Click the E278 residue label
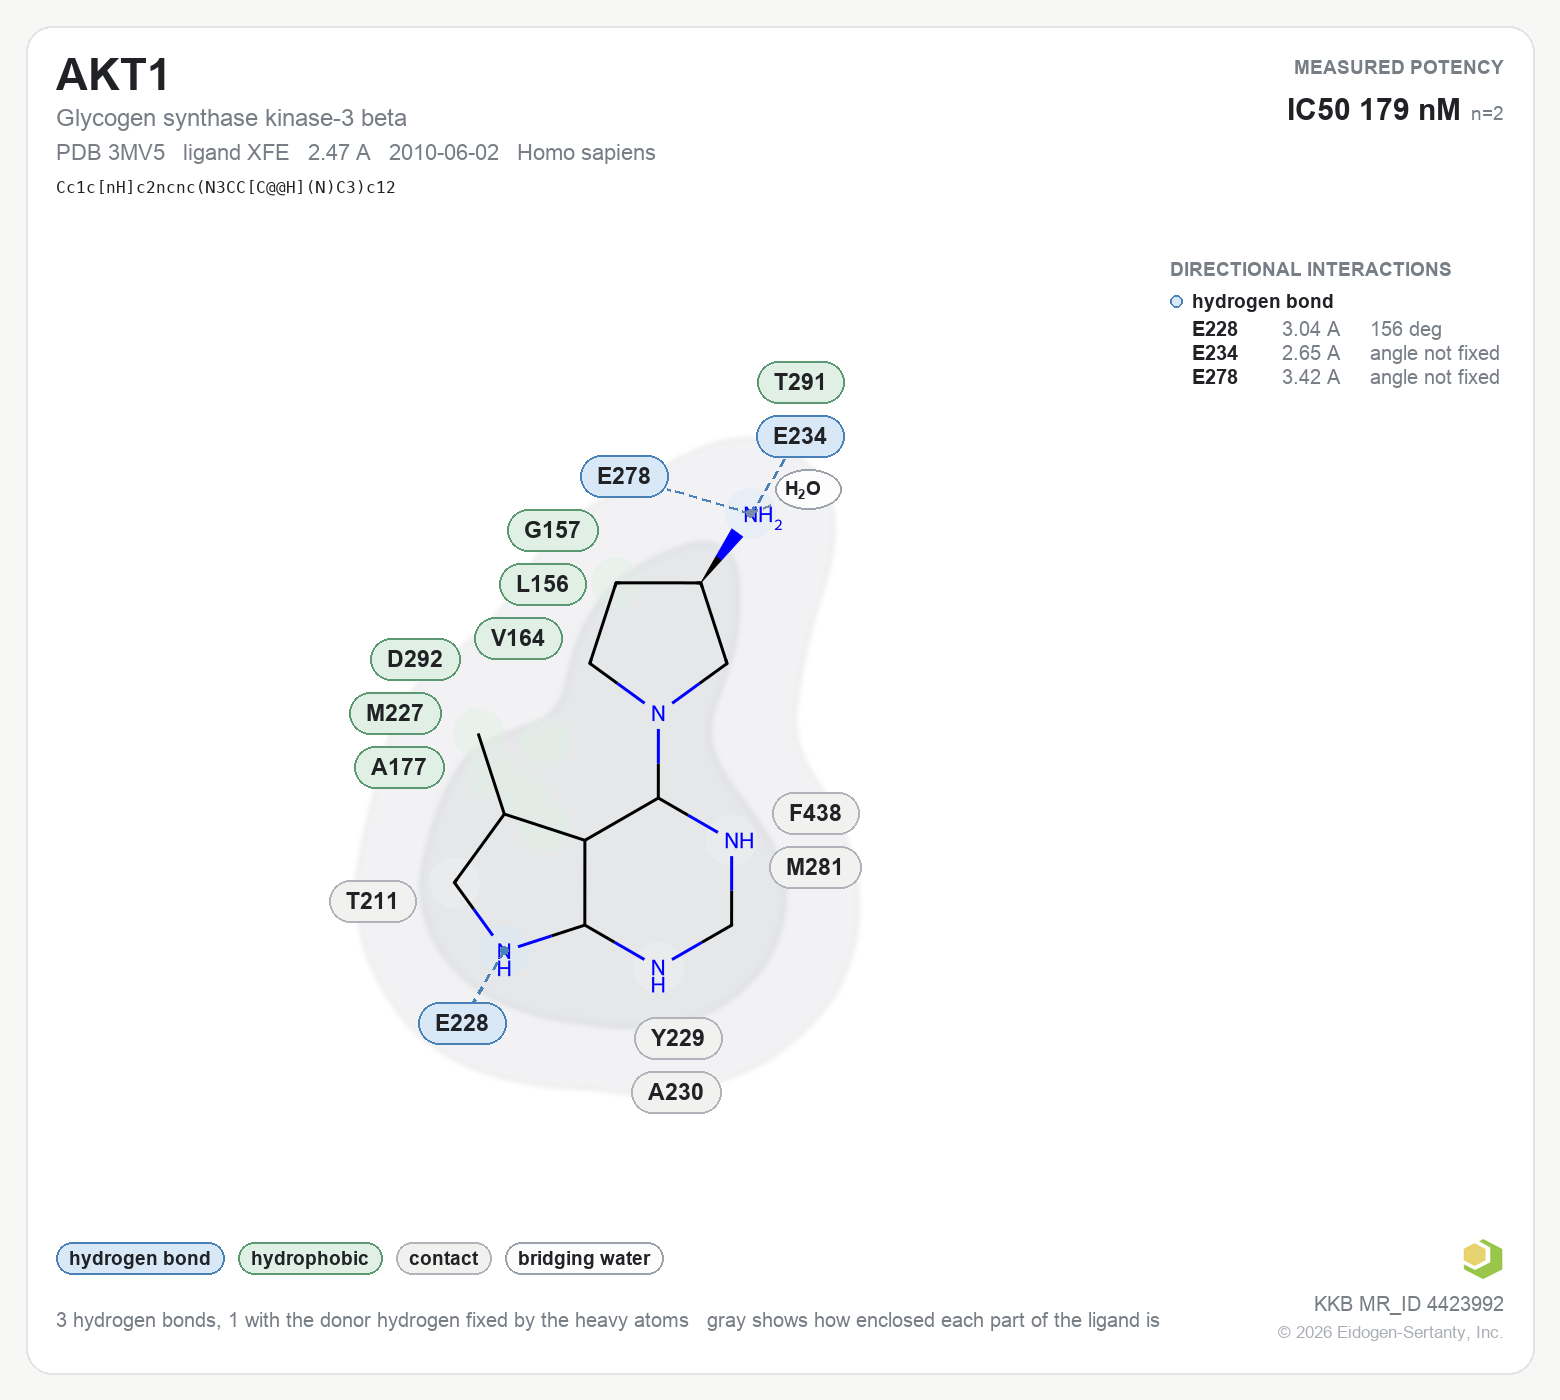This screenshot has width=1560, height=1400. coord(625,476)
